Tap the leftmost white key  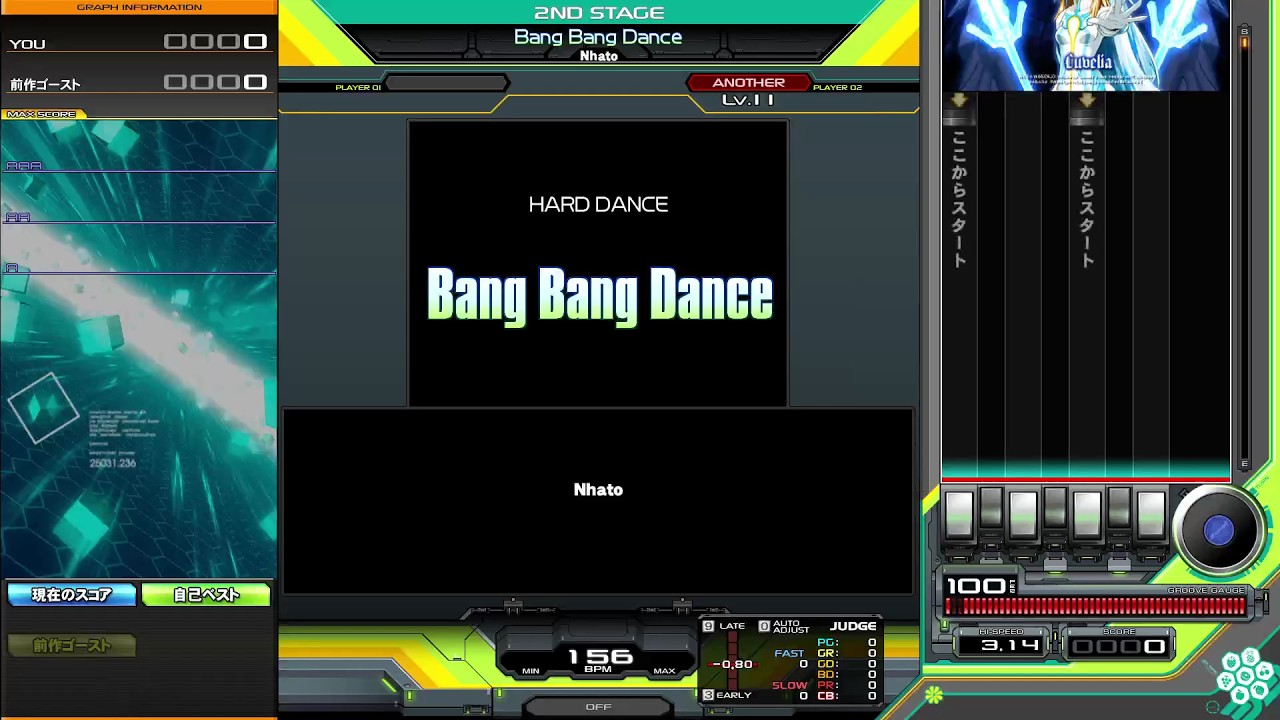point(959,515)
